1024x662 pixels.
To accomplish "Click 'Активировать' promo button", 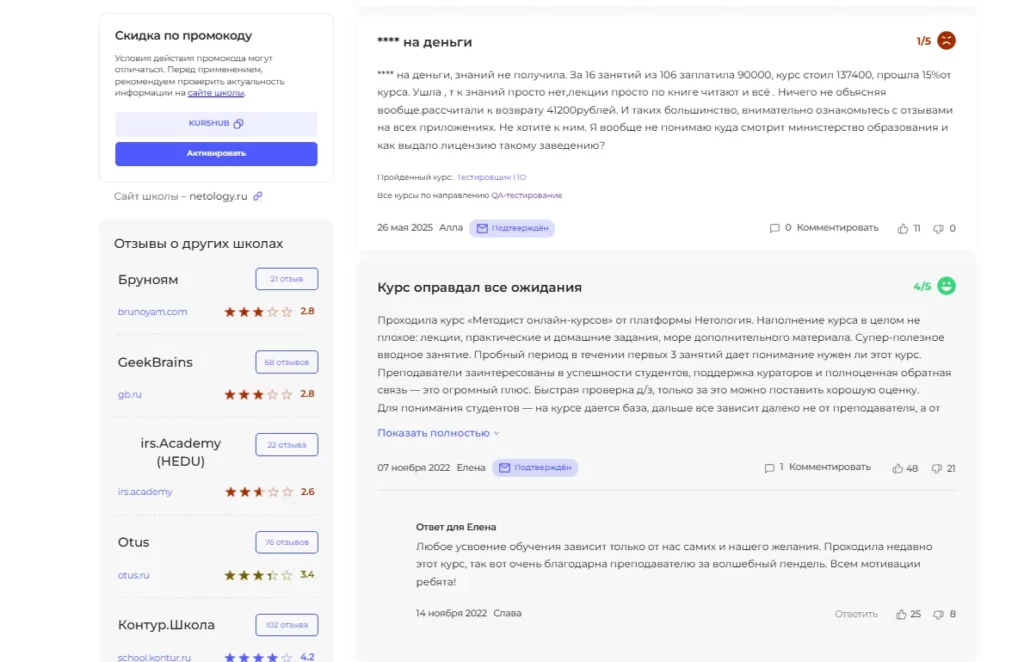I will 216,153.
